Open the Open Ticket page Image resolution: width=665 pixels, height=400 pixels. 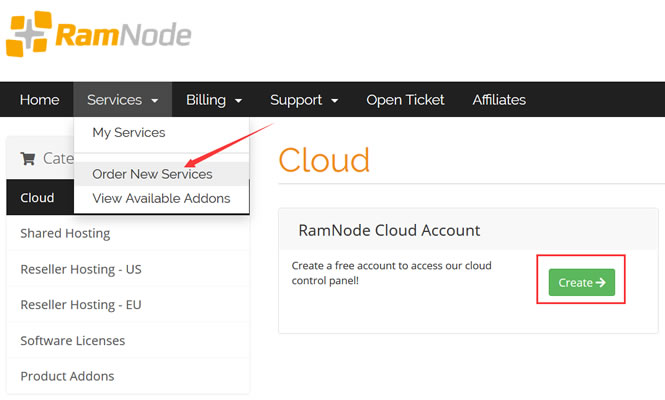pos(405,100)
